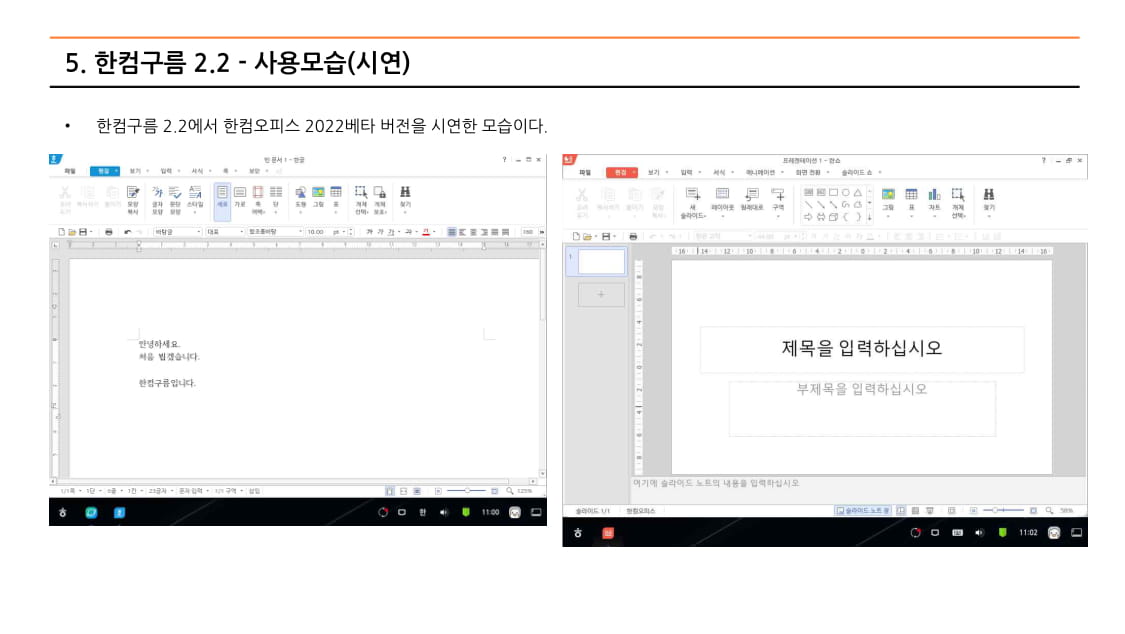
Task: Toggle left alignment in Hangul format bar
Action: point(462,232)
